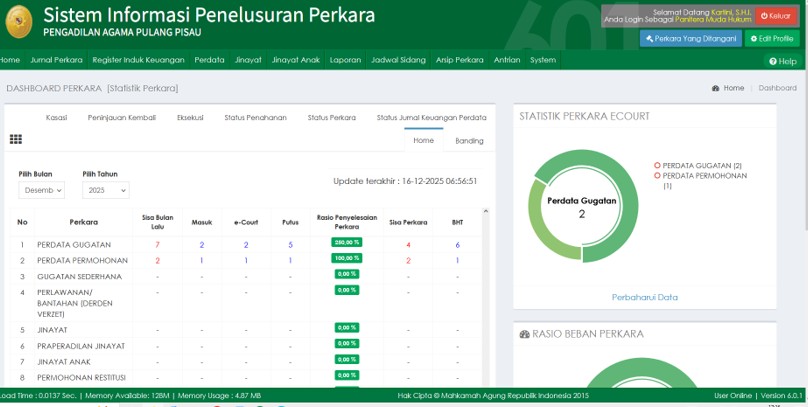
Task: Click Perdata Gugatan Sisa Perkara value 4
Action: point(408,245)
